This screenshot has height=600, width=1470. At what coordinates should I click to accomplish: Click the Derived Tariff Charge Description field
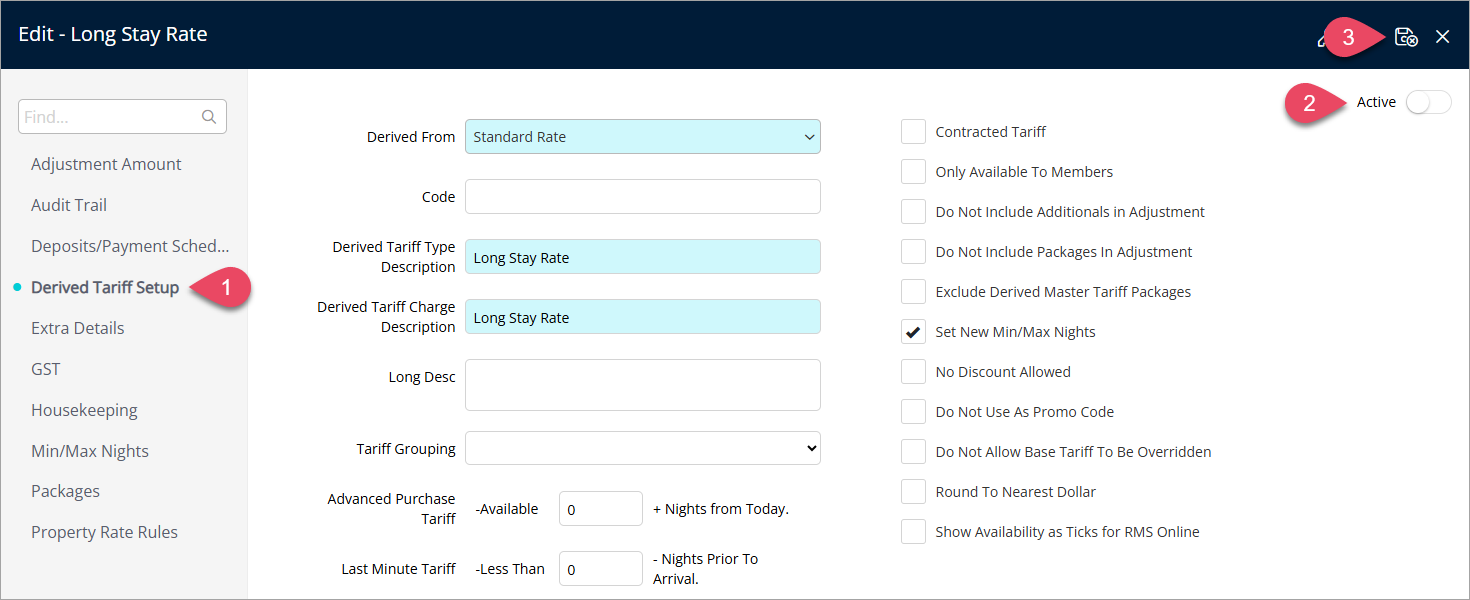tap(642, 317)
